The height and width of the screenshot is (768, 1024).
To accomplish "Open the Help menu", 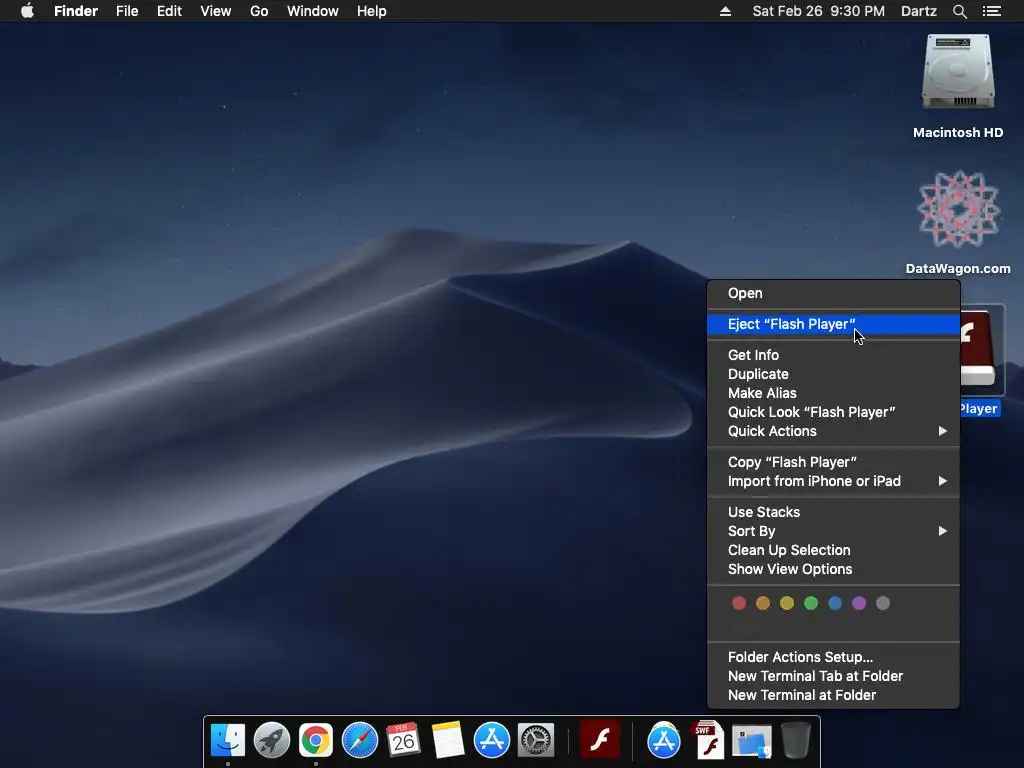I will pos(372,11).
